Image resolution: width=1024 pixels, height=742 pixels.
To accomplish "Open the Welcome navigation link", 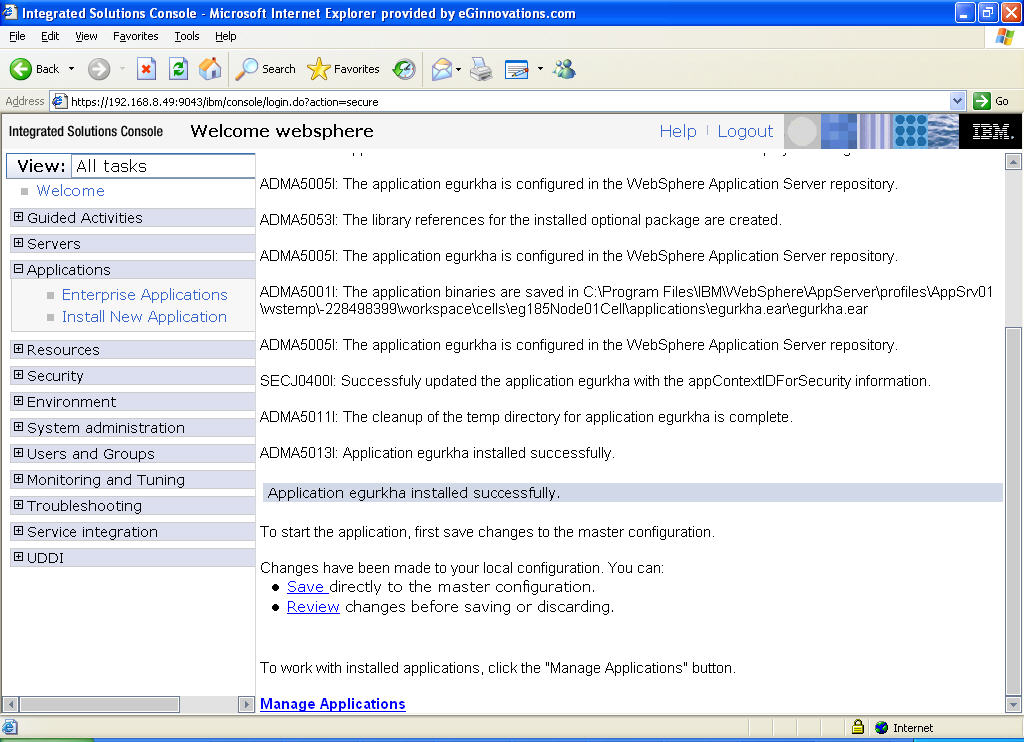I will (x=71, y=191).
